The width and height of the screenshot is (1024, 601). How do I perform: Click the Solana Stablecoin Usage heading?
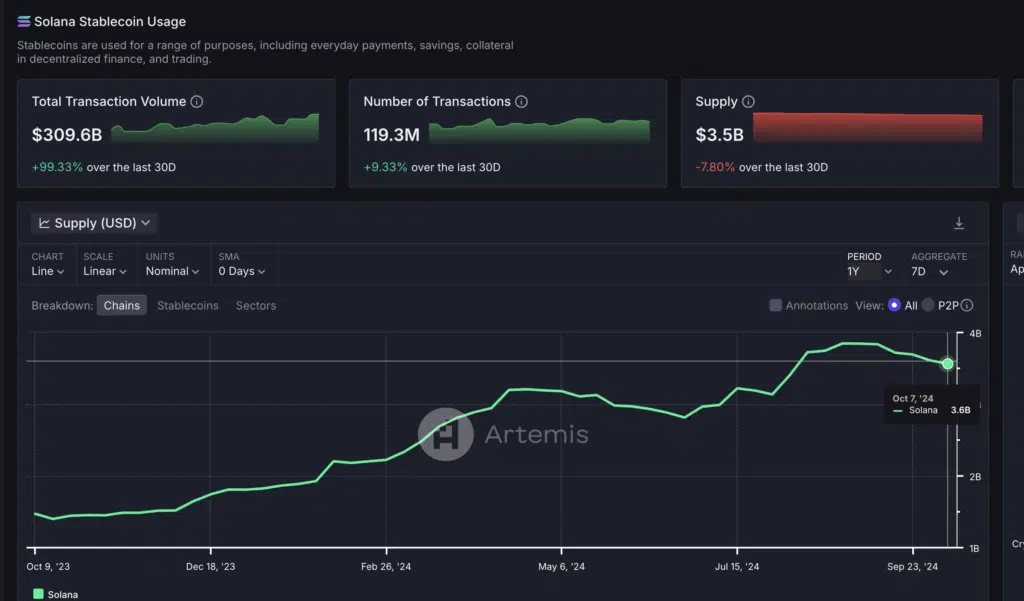tap(110, 22)
